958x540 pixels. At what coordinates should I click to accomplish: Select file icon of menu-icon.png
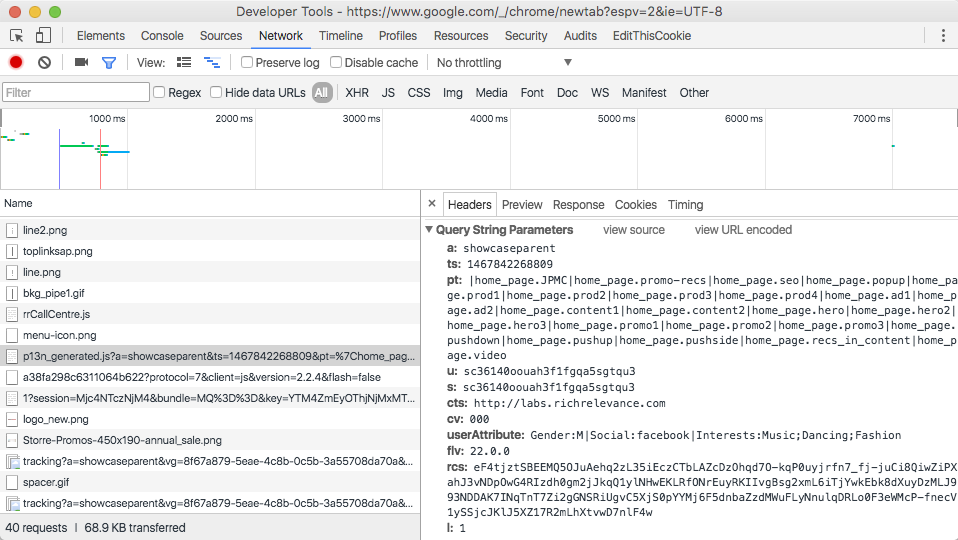click(12, 335)
